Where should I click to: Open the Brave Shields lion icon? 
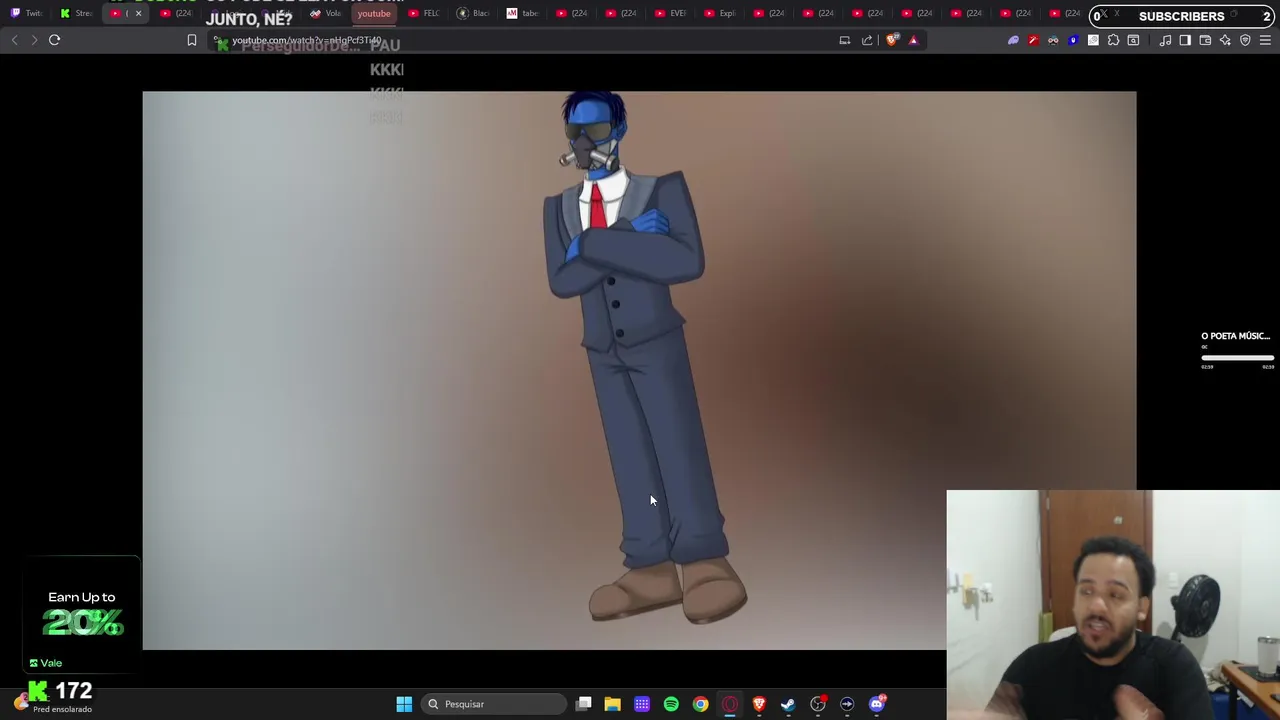tap(892, 40)
